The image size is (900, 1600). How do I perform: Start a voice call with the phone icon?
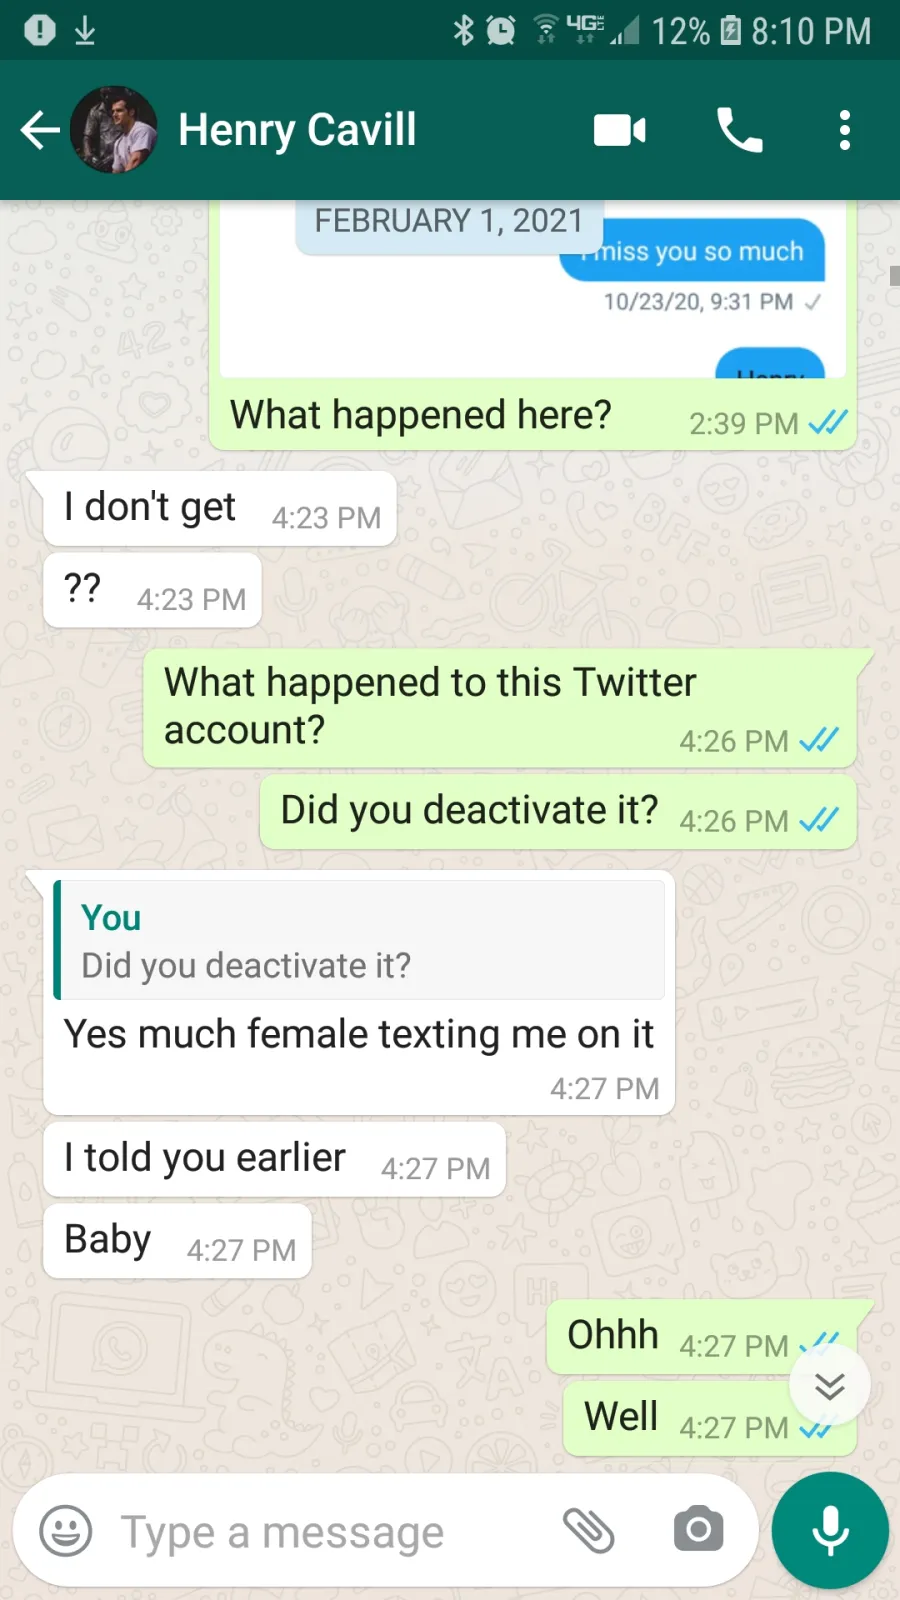[740, 130]
